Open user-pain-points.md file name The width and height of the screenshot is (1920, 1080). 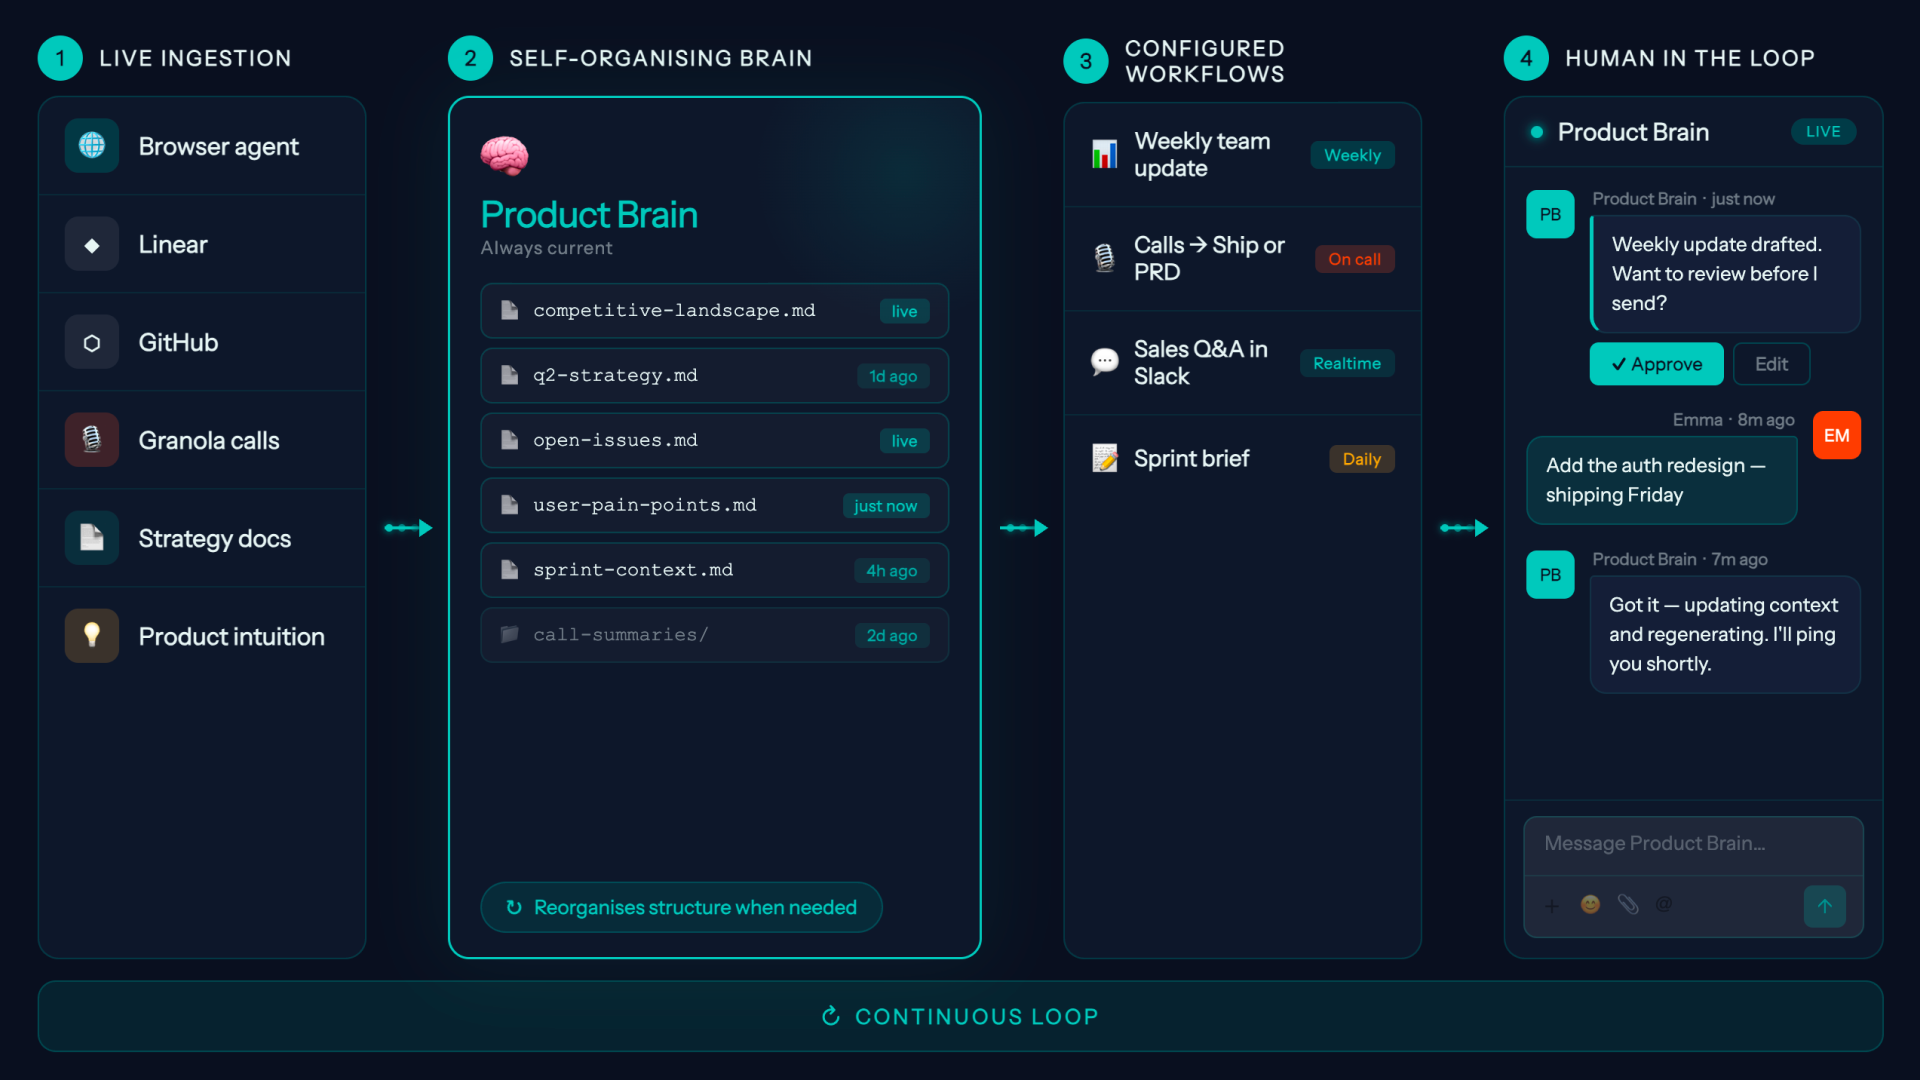click(644, 505)
